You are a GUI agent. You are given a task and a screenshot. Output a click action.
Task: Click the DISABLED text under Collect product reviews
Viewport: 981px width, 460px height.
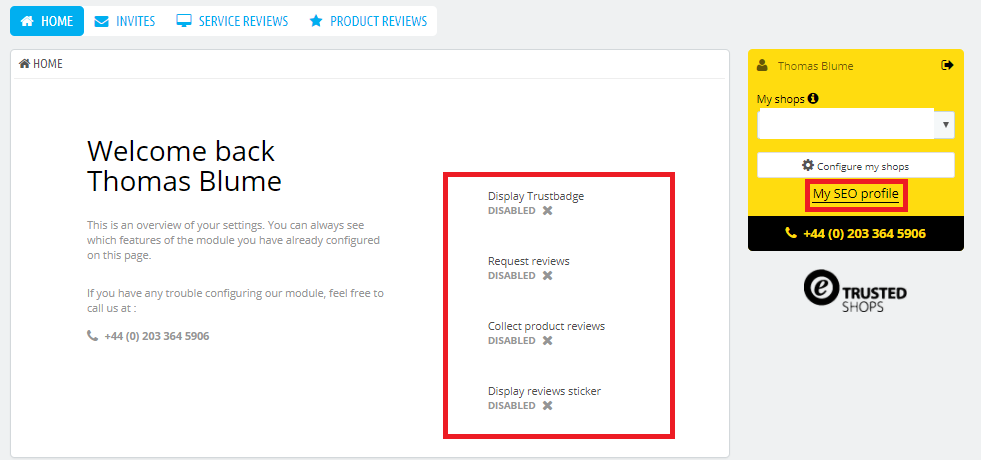coord(512,341)
